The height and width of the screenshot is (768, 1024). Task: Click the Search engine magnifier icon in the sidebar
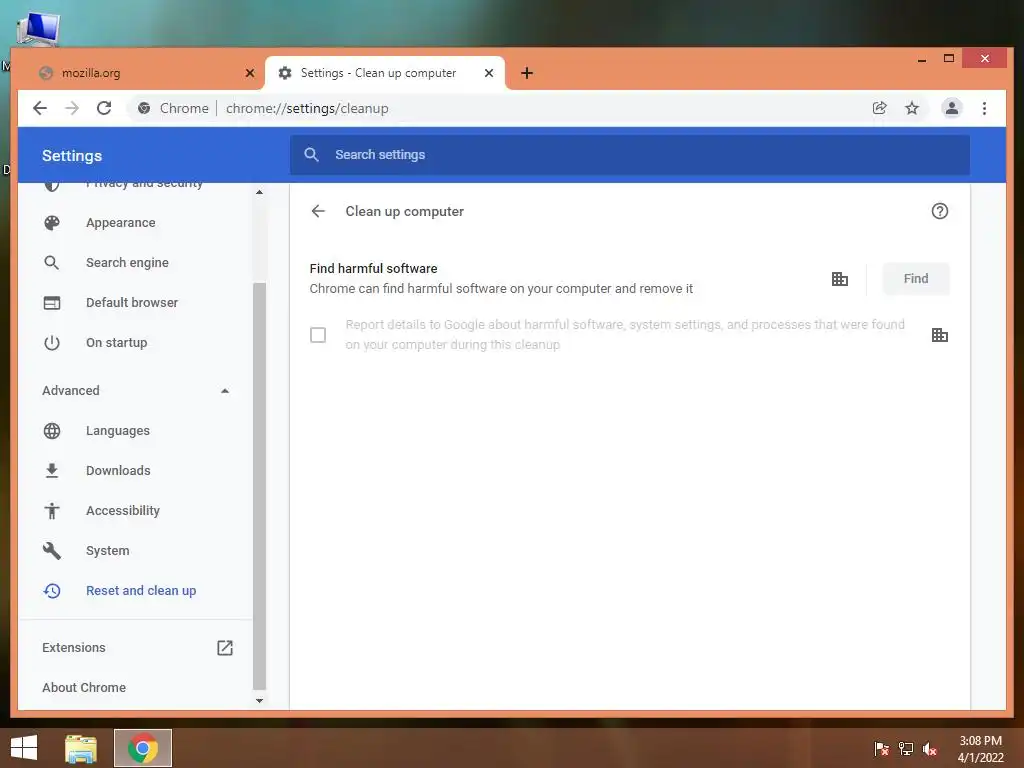[x=52, y=263]
